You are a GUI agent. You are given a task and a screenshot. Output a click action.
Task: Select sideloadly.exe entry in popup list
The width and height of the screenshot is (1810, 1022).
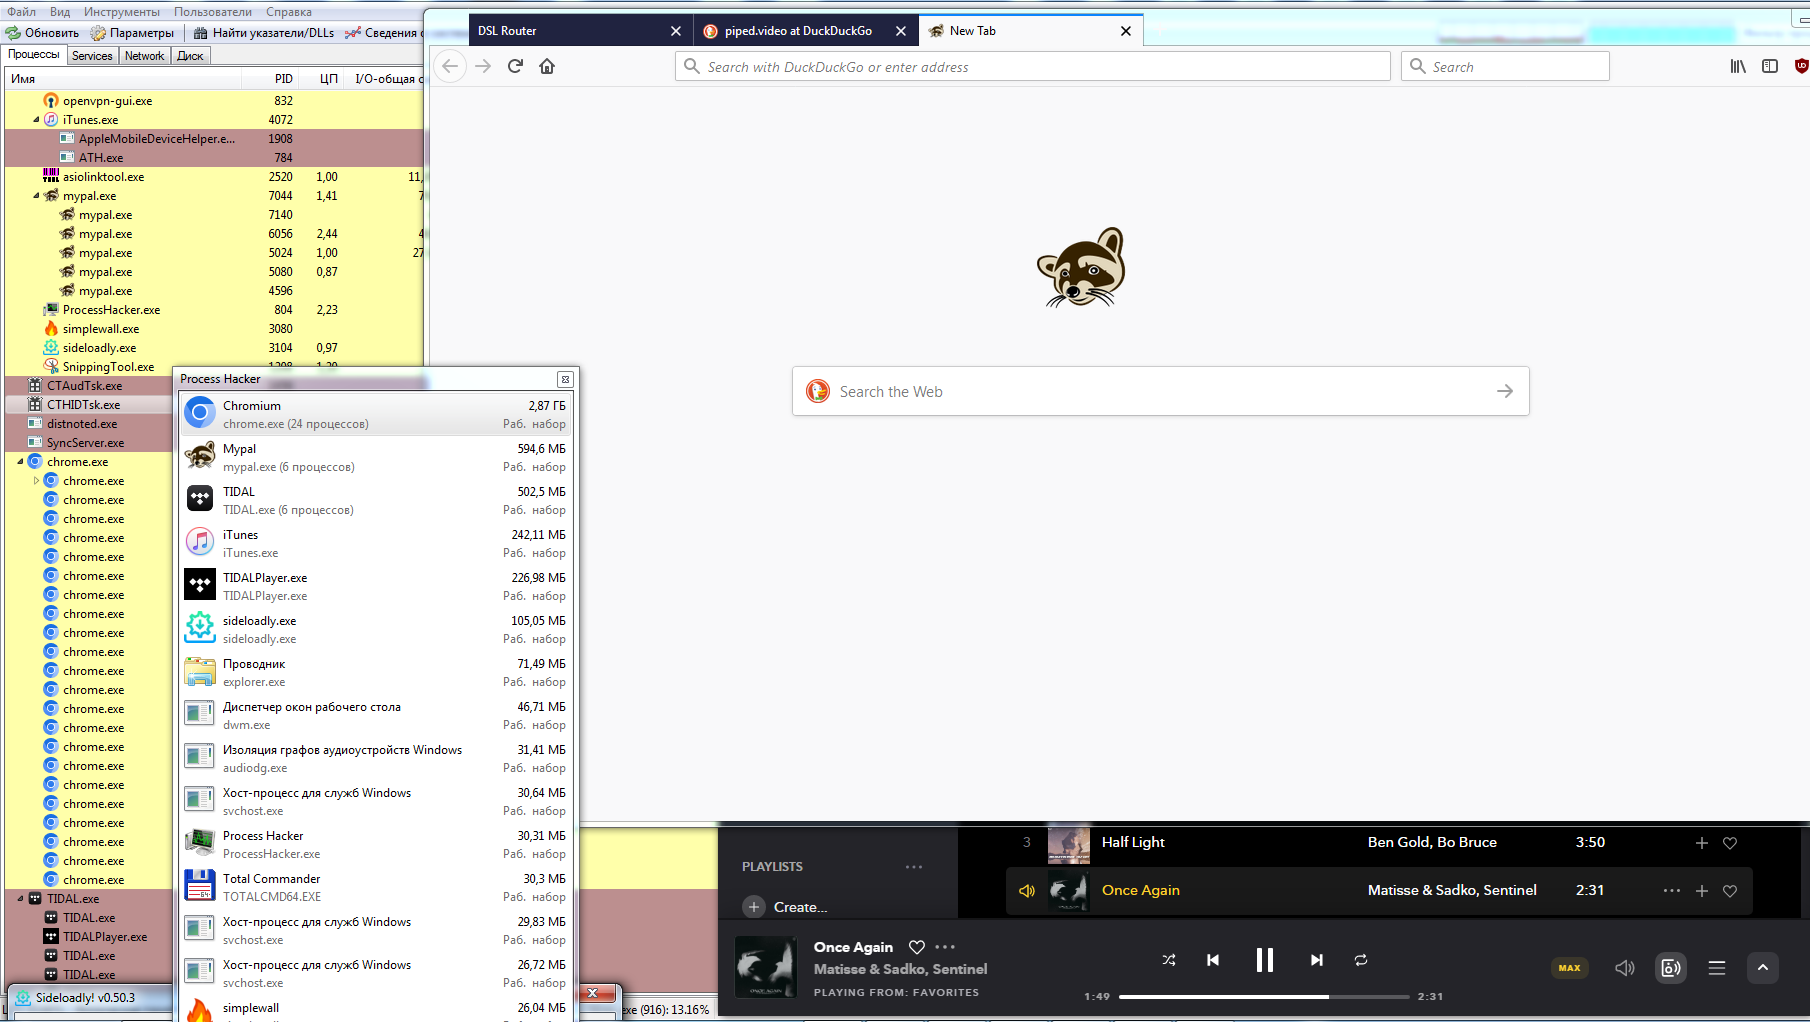377,629
